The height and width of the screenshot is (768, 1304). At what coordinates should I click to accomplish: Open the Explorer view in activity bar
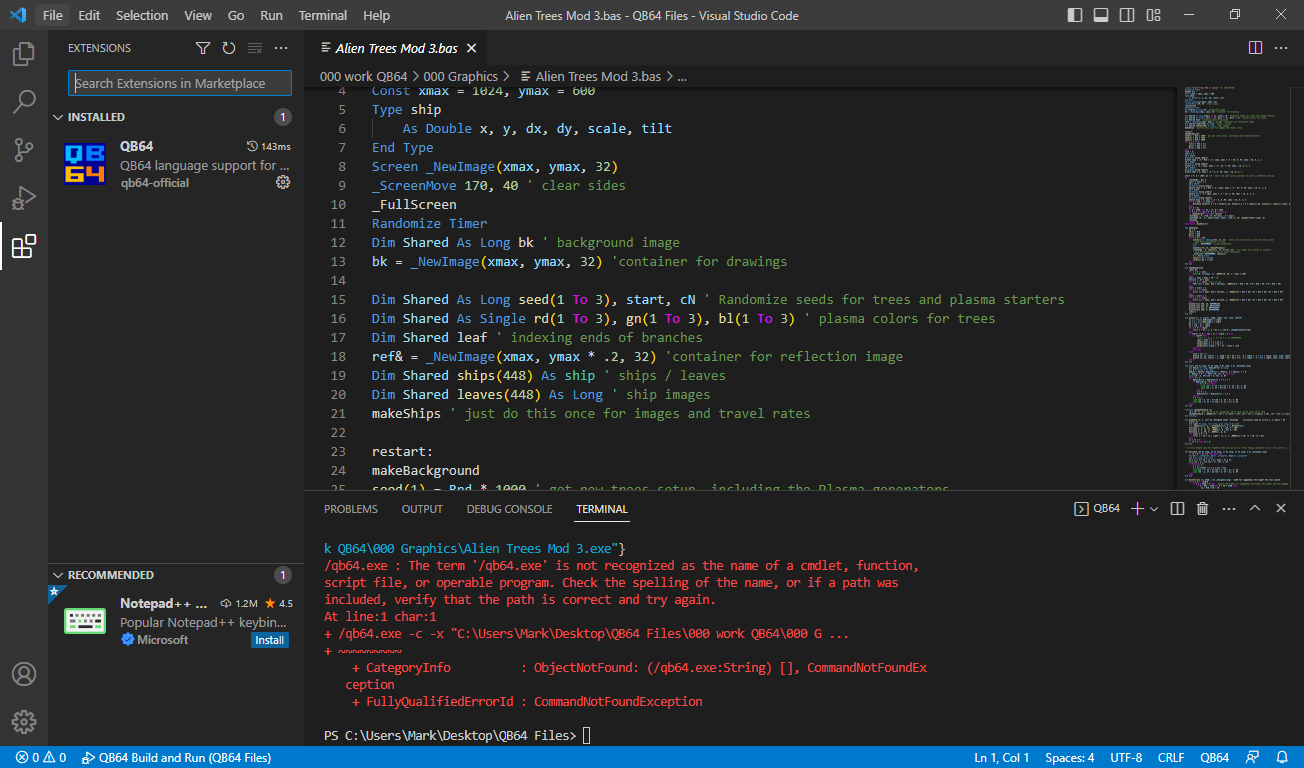coord(24,54)
